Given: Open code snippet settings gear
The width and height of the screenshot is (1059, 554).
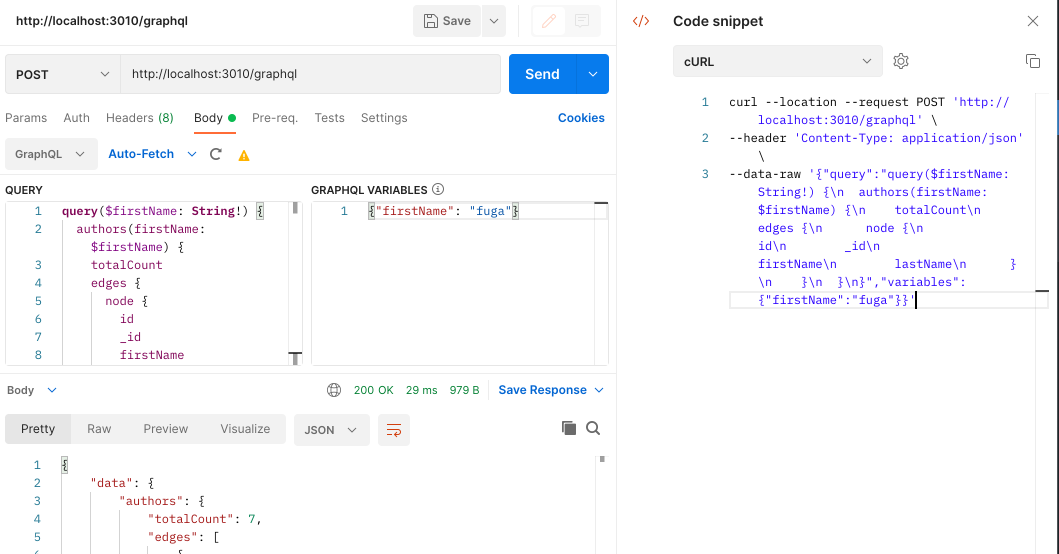Looking at the screenshot, I should pyautogui.click(x=900, y=61).
